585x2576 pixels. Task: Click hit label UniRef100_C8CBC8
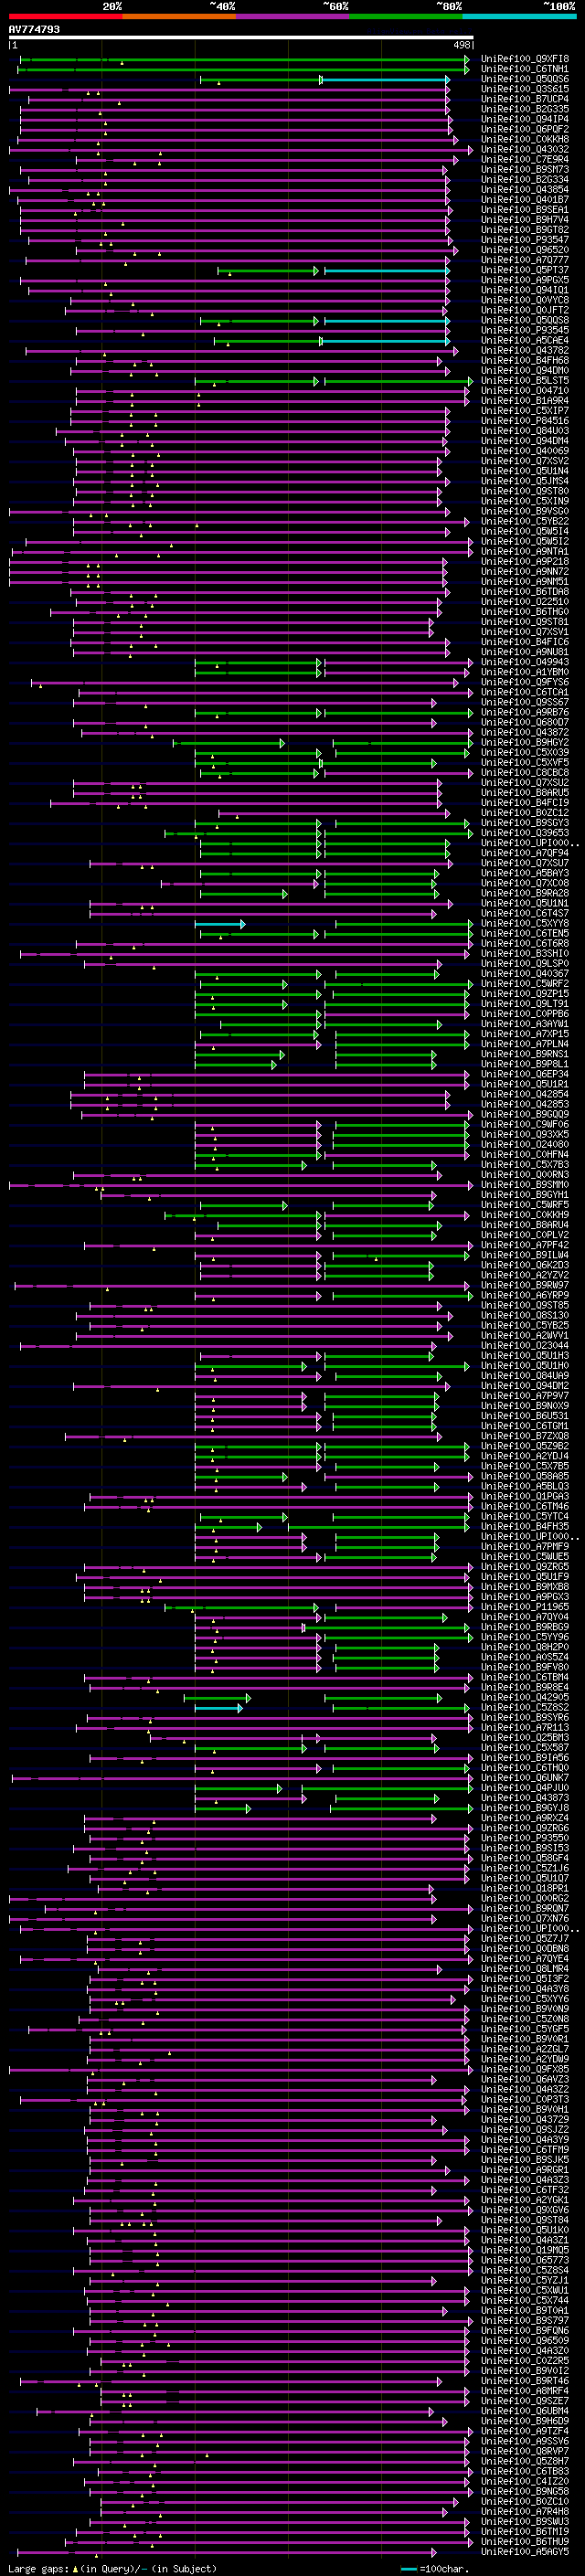point(525,772)
